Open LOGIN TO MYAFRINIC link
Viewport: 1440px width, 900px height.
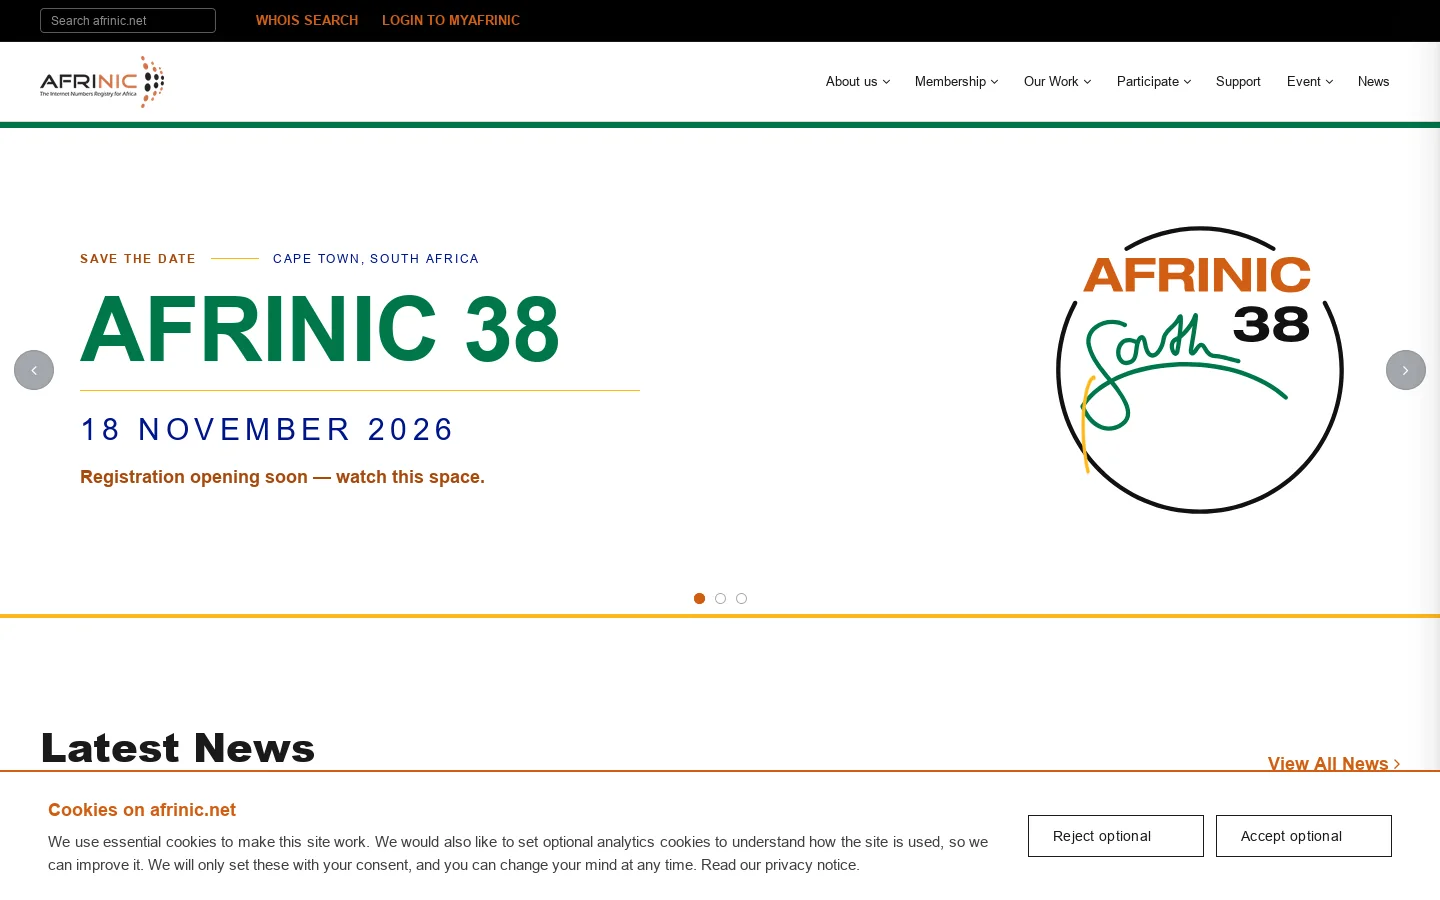tap(451, 20)
